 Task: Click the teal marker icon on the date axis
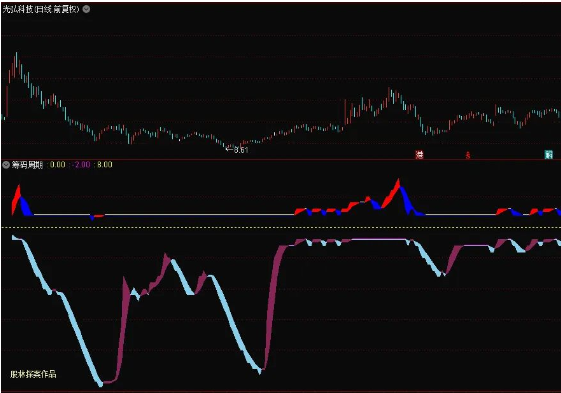click(x=548, y=155)
